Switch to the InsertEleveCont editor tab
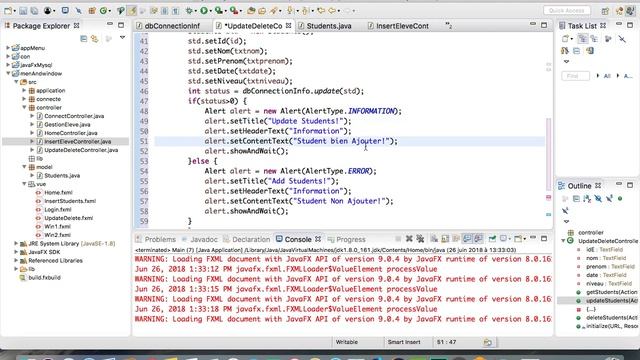The height and width of the screenshot is (360, 640). pos(402,26)
